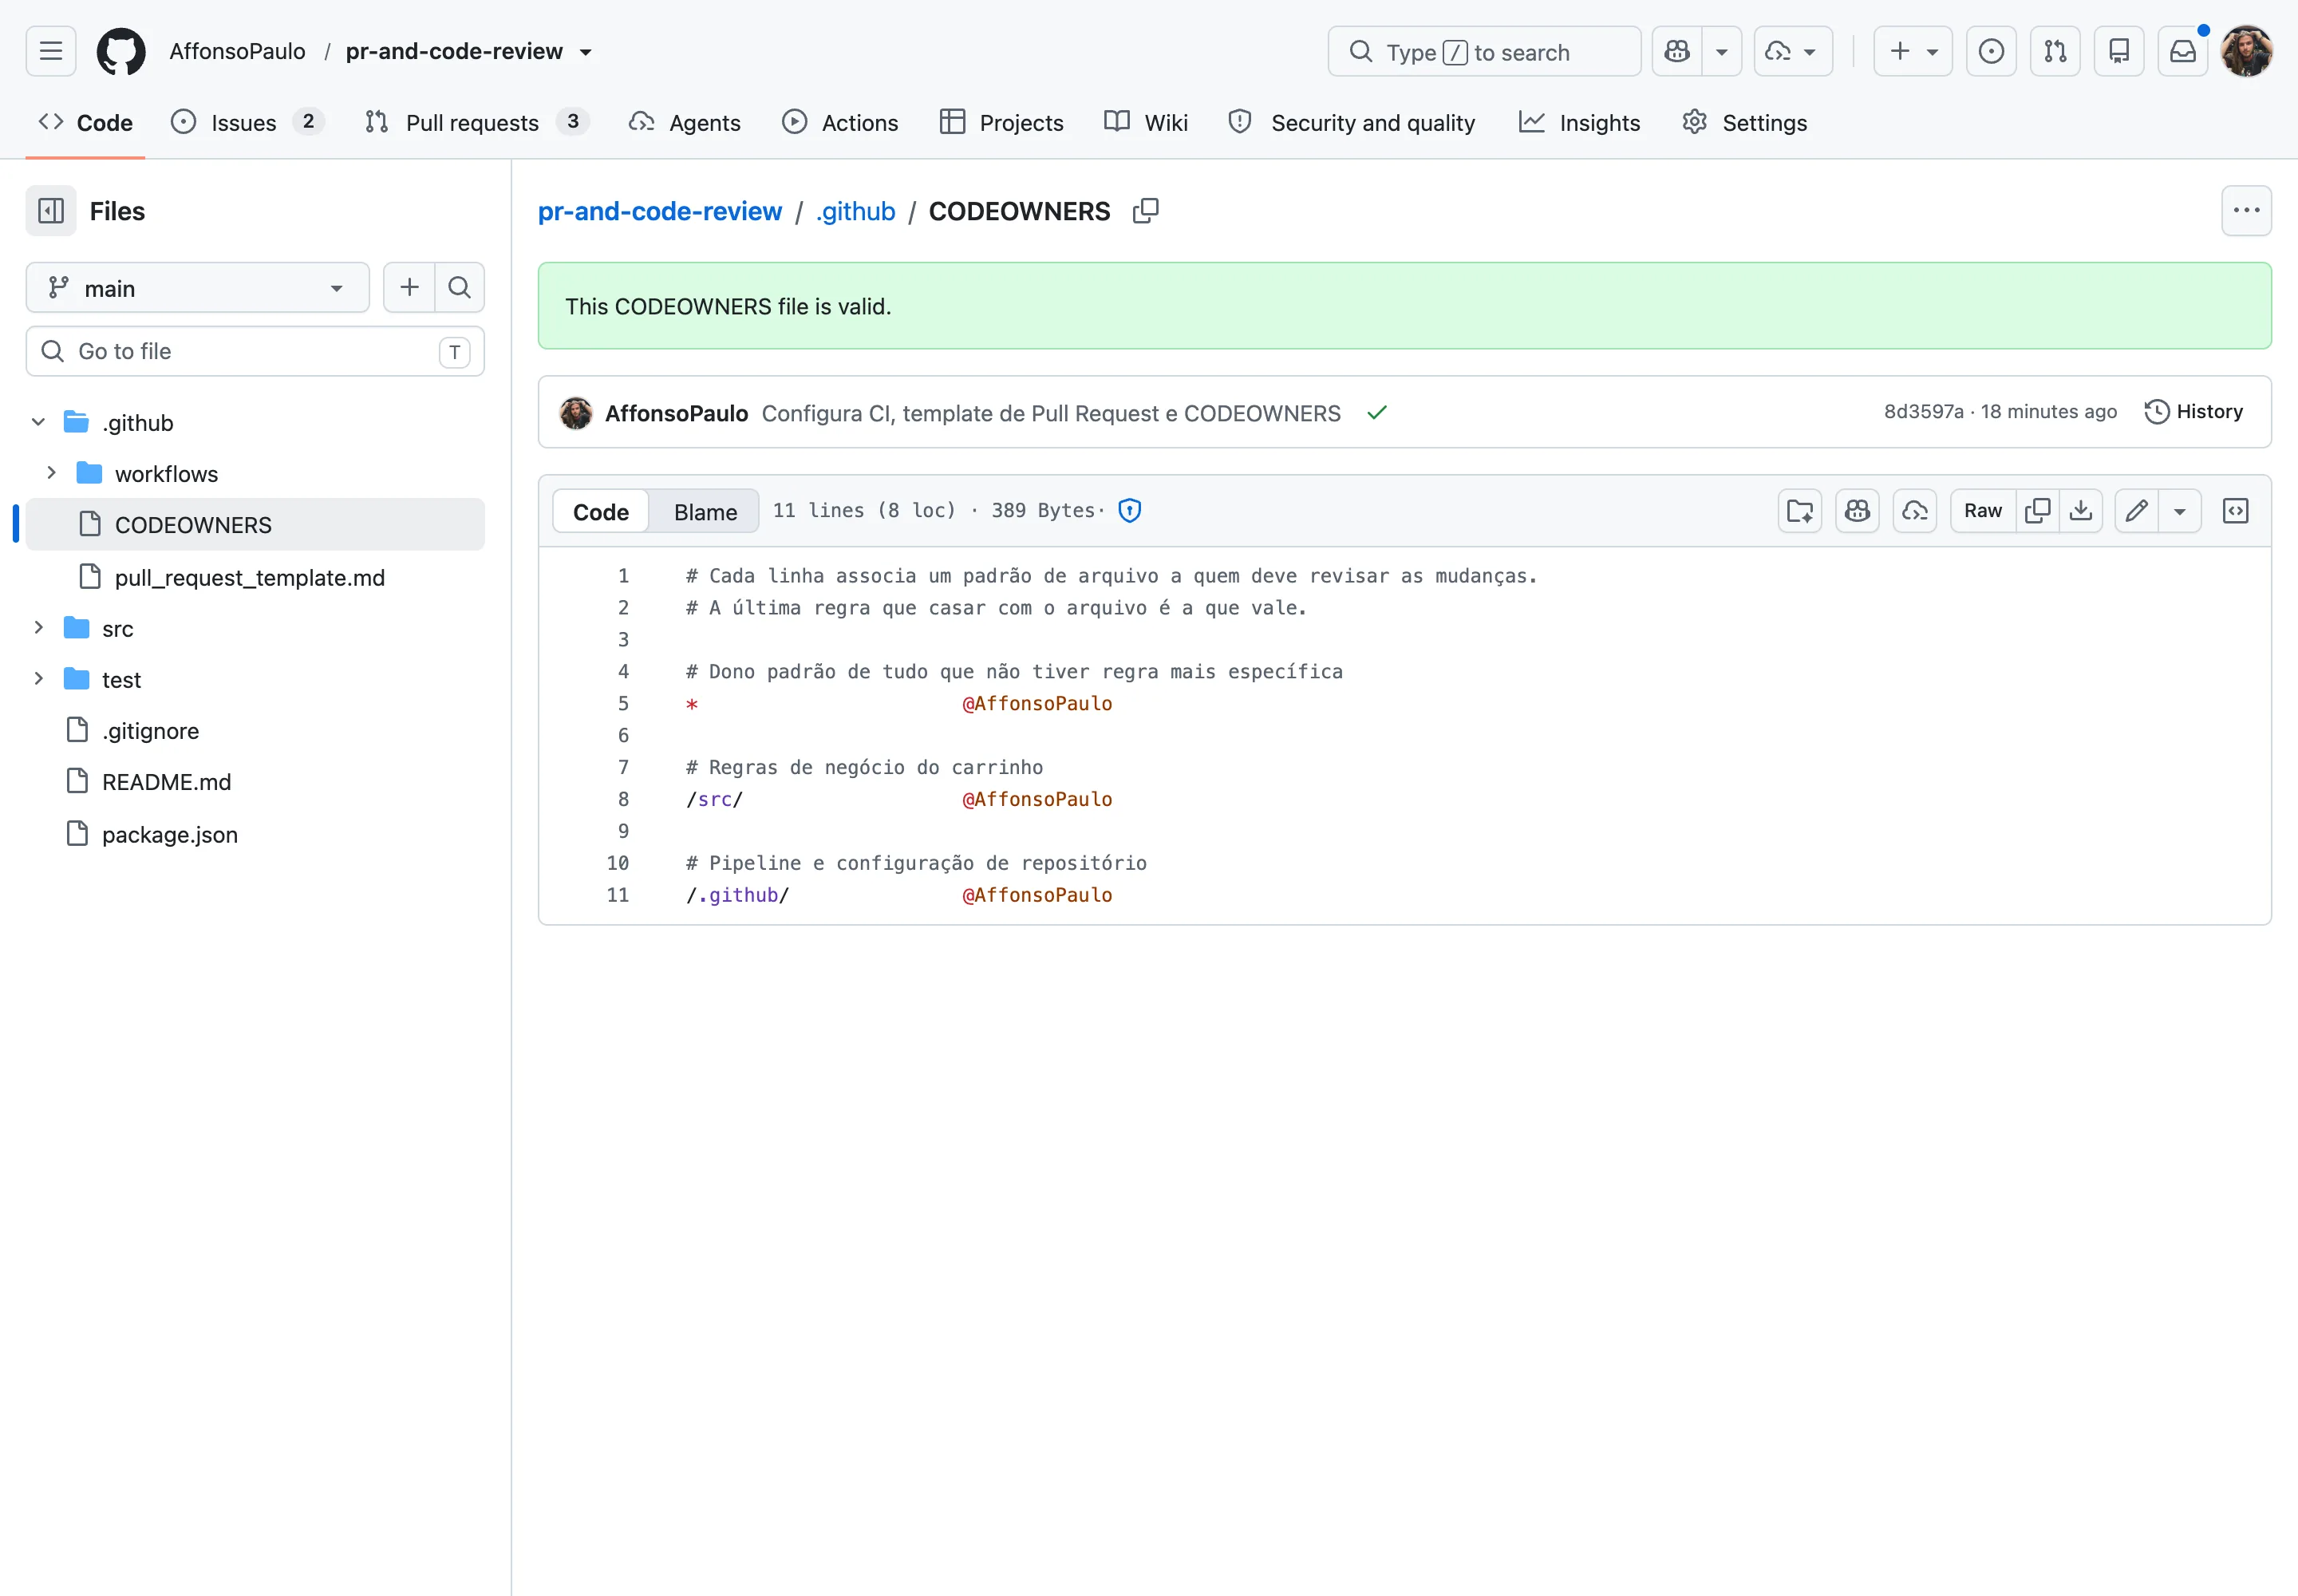
Task: Focus the Go to file input
Action: [x=255, y=351]
